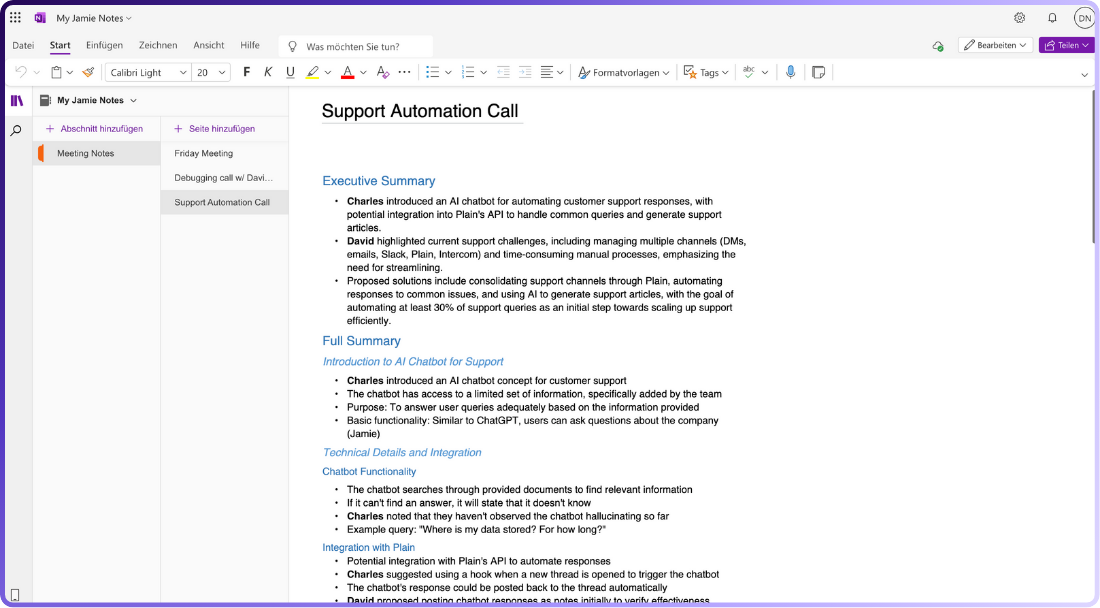The image size is (1100, 608).
Task: Show more font options ellipsis
Action: tap(405, 72)
